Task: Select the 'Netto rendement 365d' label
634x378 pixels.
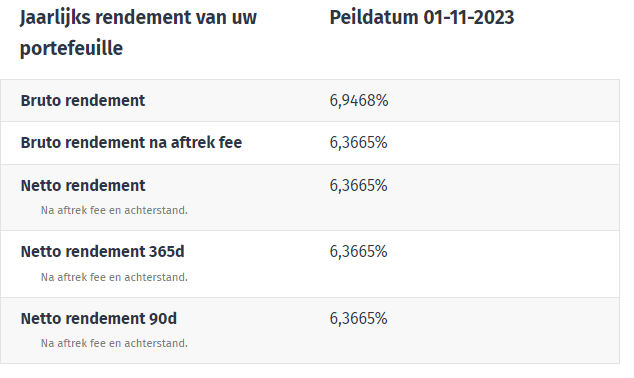Action: [102, 252]
